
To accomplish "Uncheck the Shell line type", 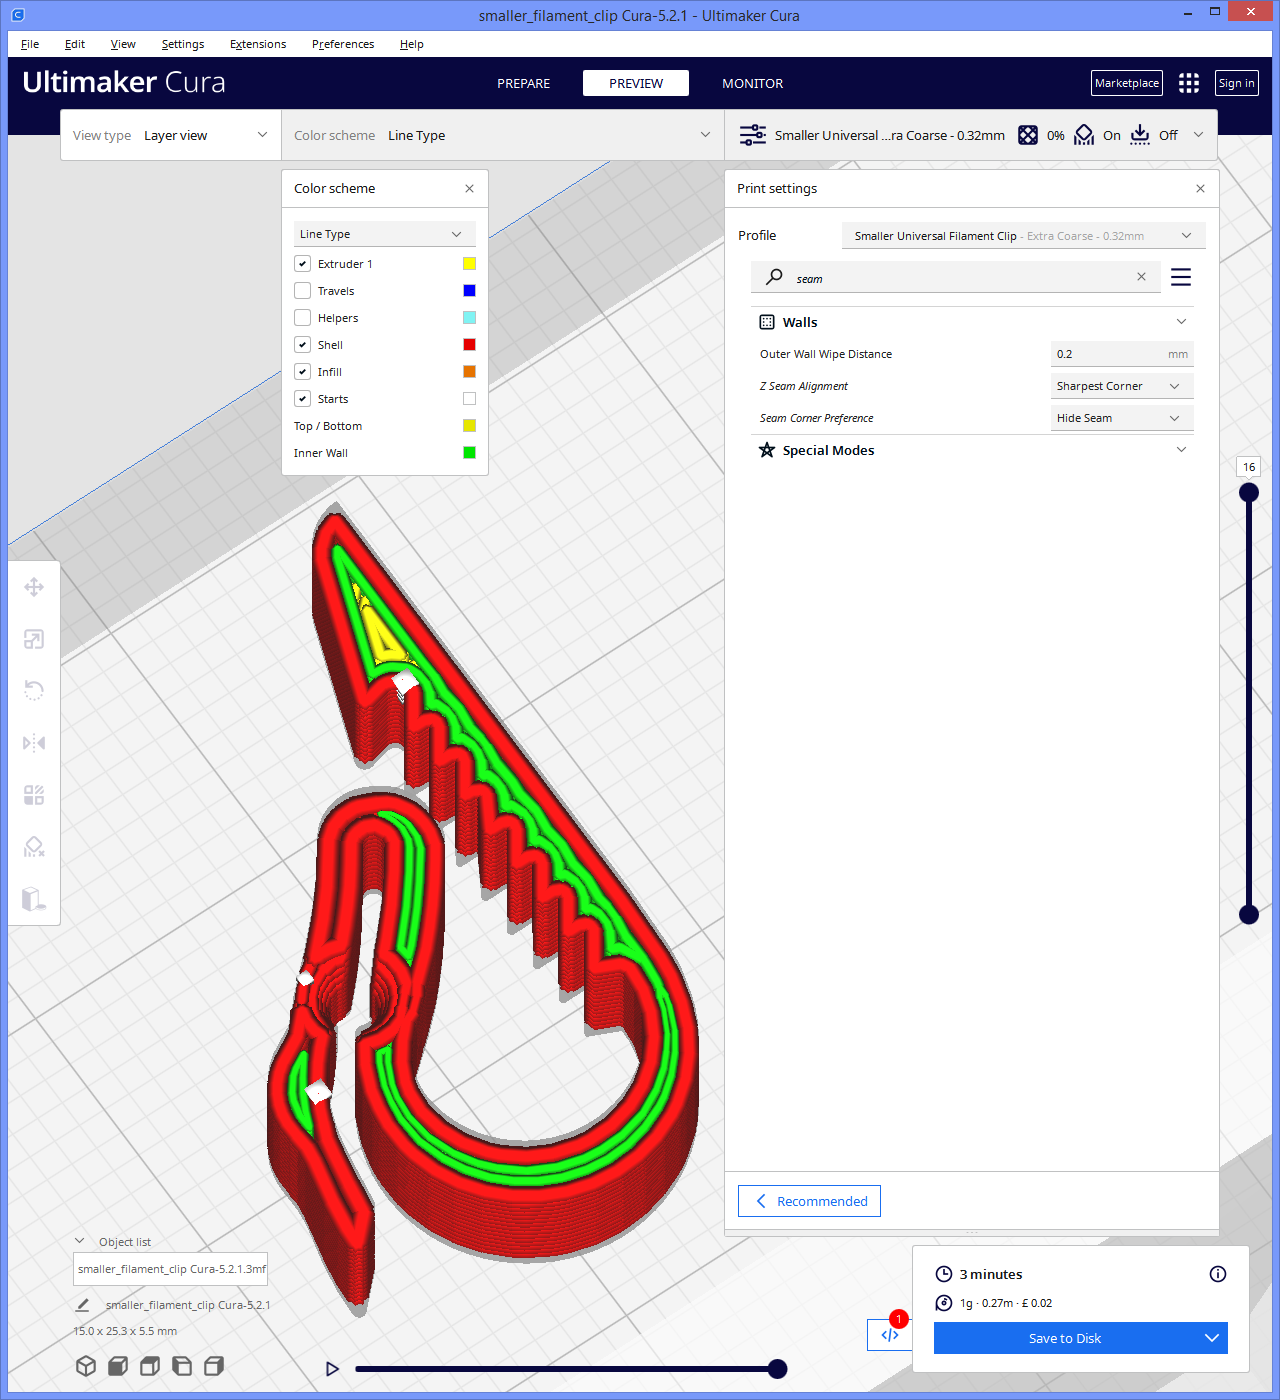I will (302, 344).
